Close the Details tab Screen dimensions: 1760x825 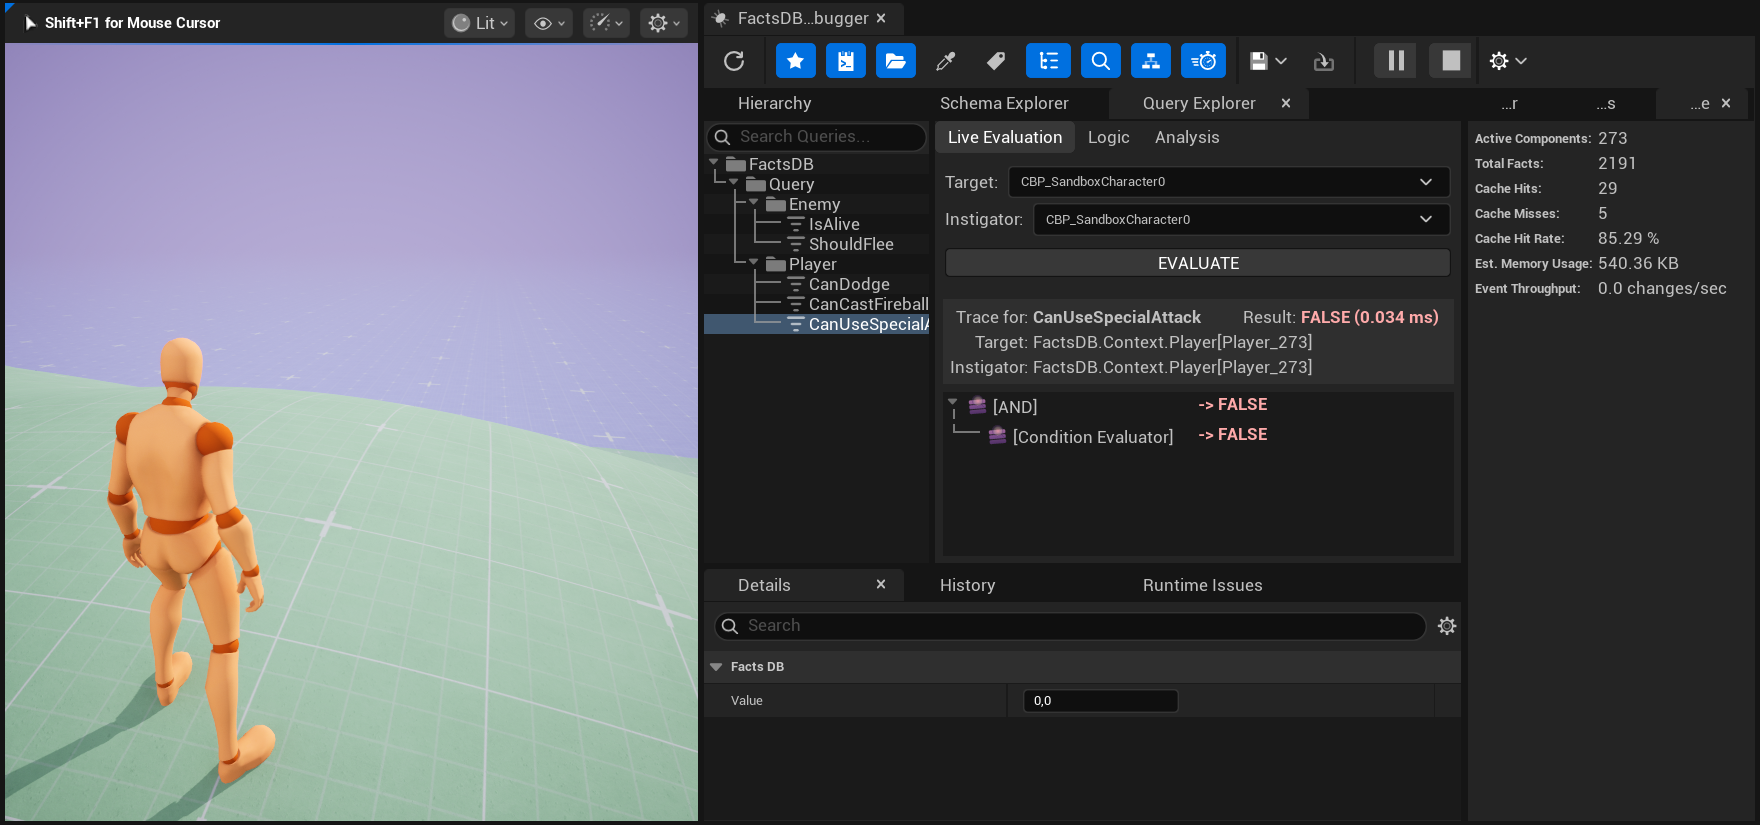tap(881, 584)
